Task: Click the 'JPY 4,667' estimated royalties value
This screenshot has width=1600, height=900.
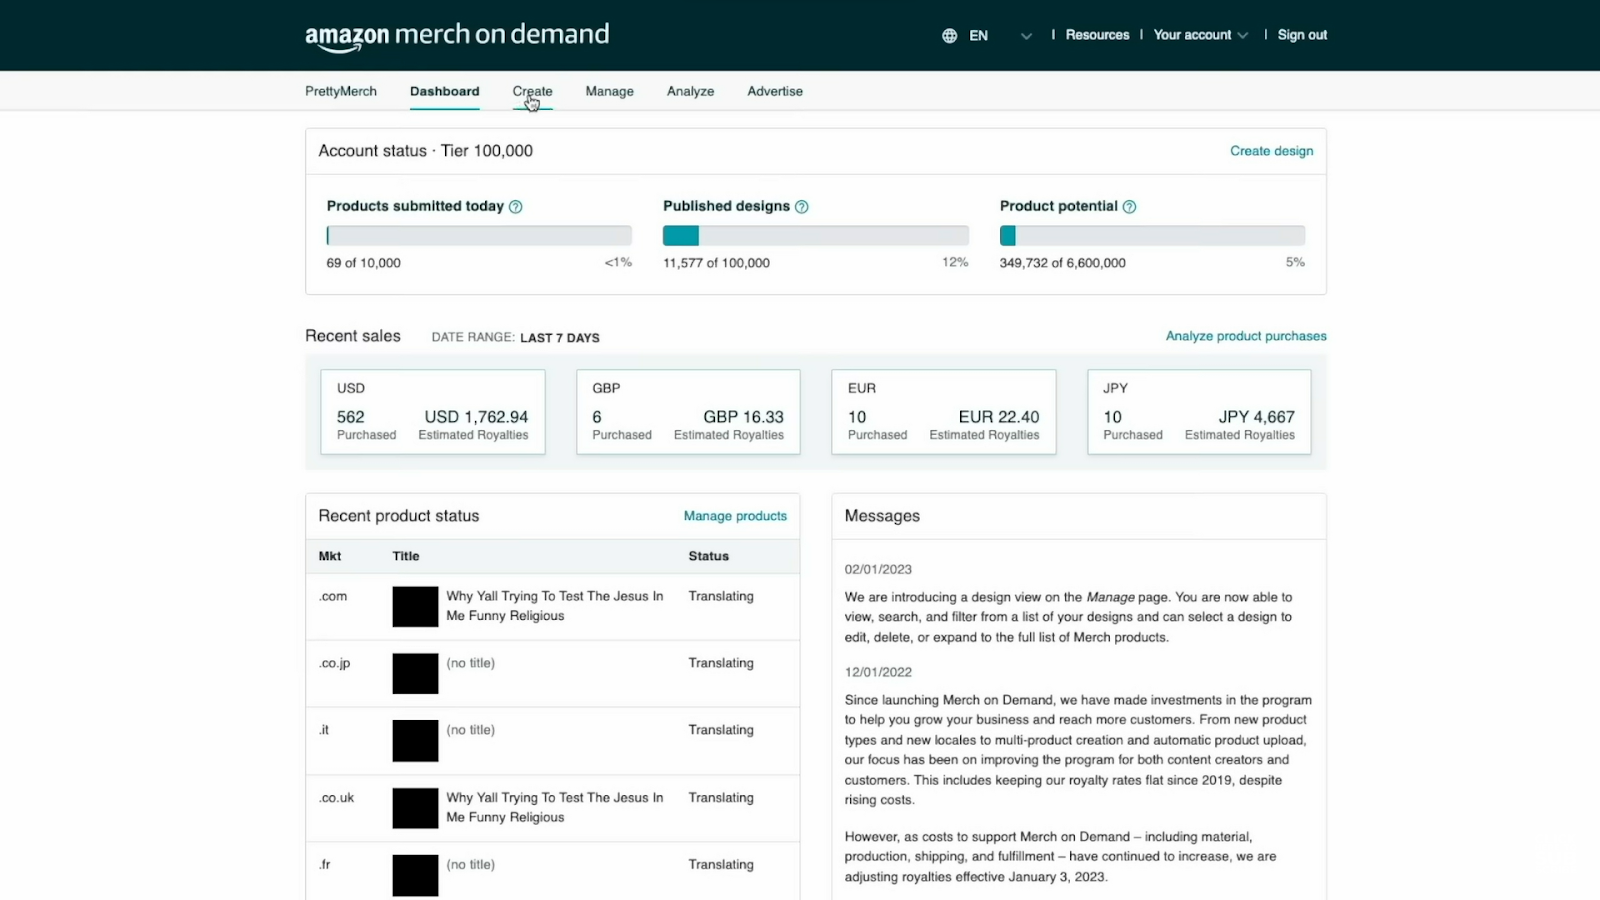Action: pos(1256,417)
